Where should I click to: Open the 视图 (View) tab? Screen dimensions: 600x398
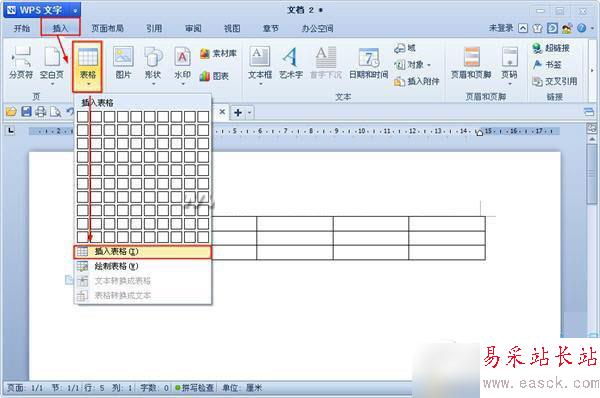pos(232,28)
